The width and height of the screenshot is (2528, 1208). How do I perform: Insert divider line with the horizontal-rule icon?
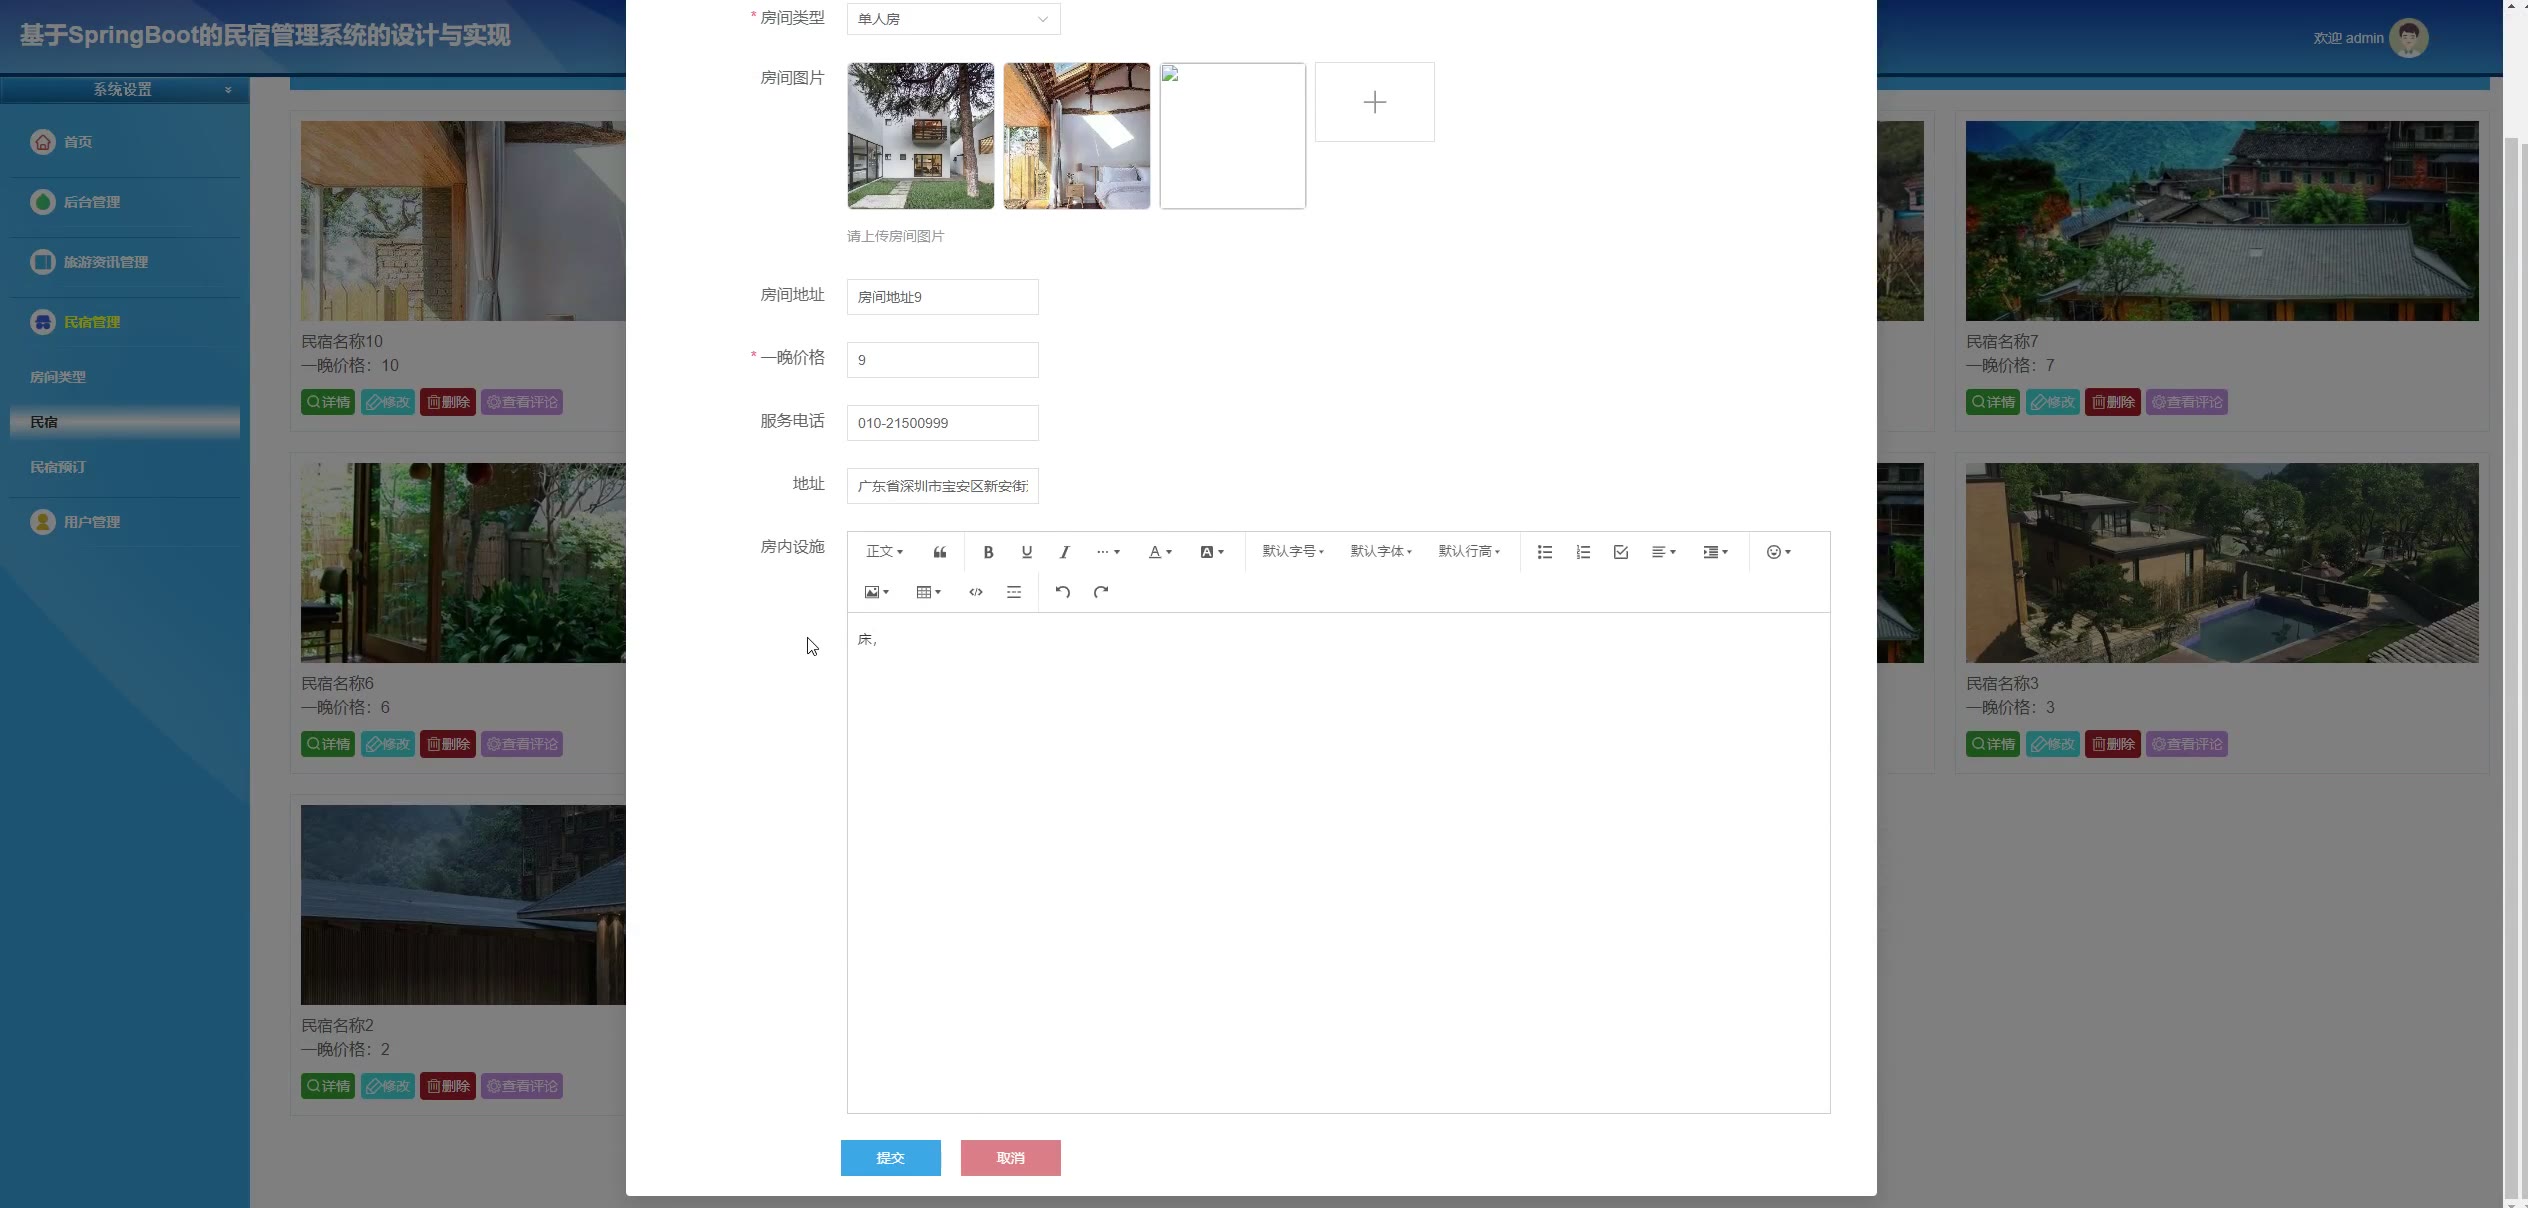tap(1013, 592)
